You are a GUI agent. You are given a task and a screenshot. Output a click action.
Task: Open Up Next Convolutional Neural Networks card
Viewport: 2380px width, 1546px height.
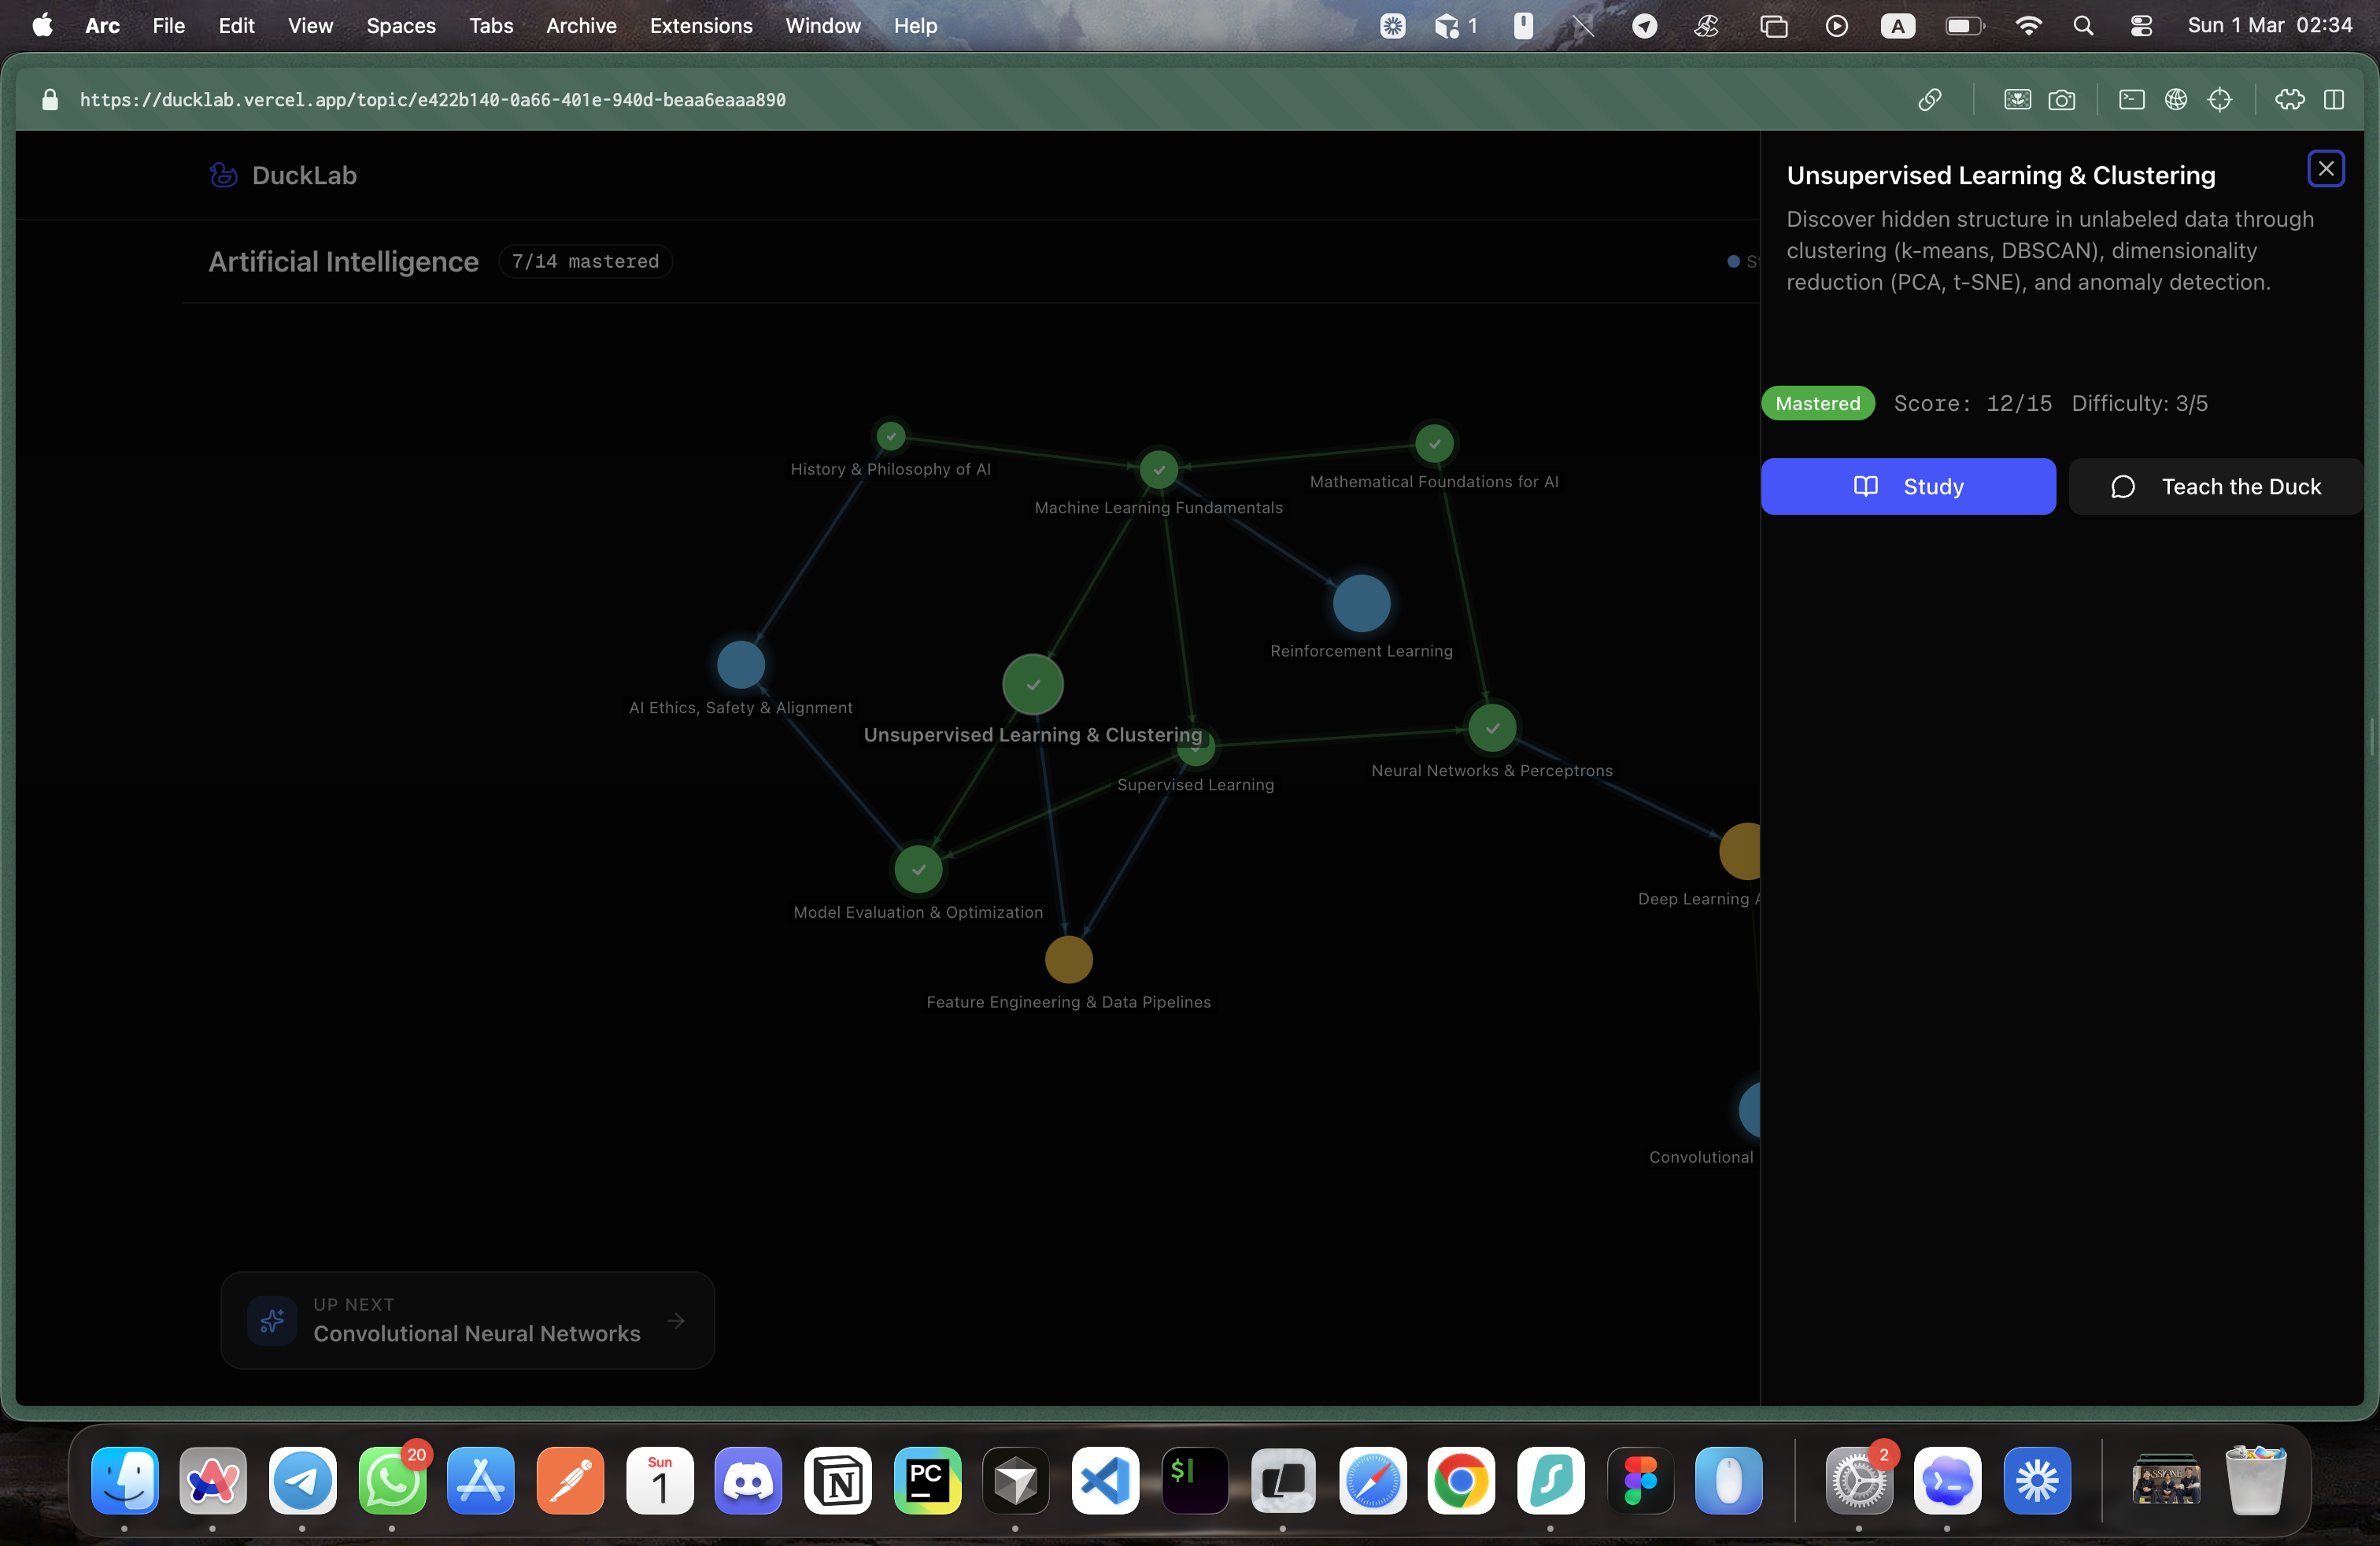467,1320
